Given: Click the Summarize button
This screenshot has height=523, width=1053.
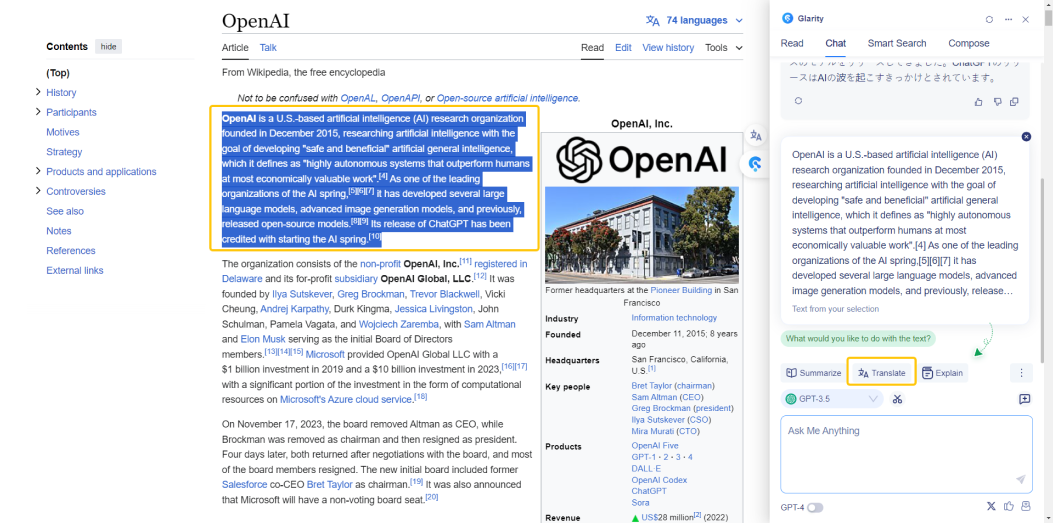Looking at the screenshot, I should tap(814, 373).
